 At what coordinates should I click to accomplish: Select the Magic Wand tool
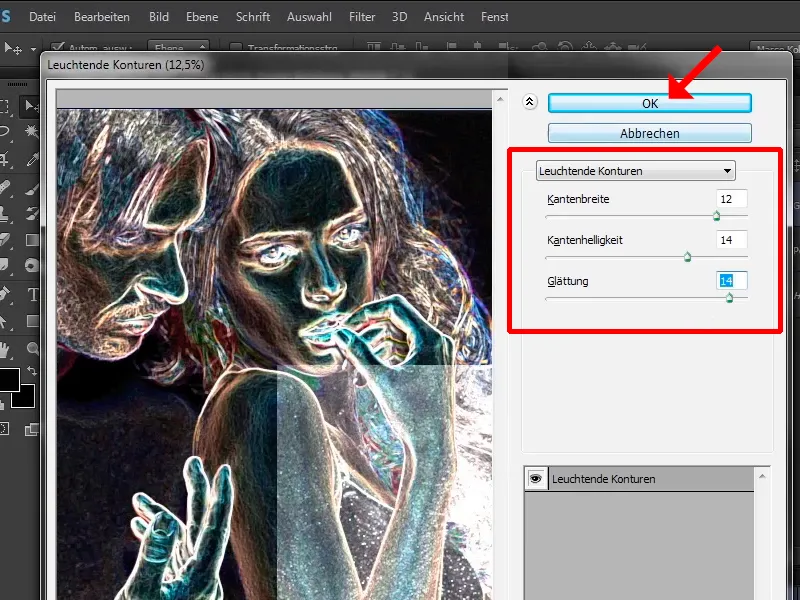pos(31,132)
